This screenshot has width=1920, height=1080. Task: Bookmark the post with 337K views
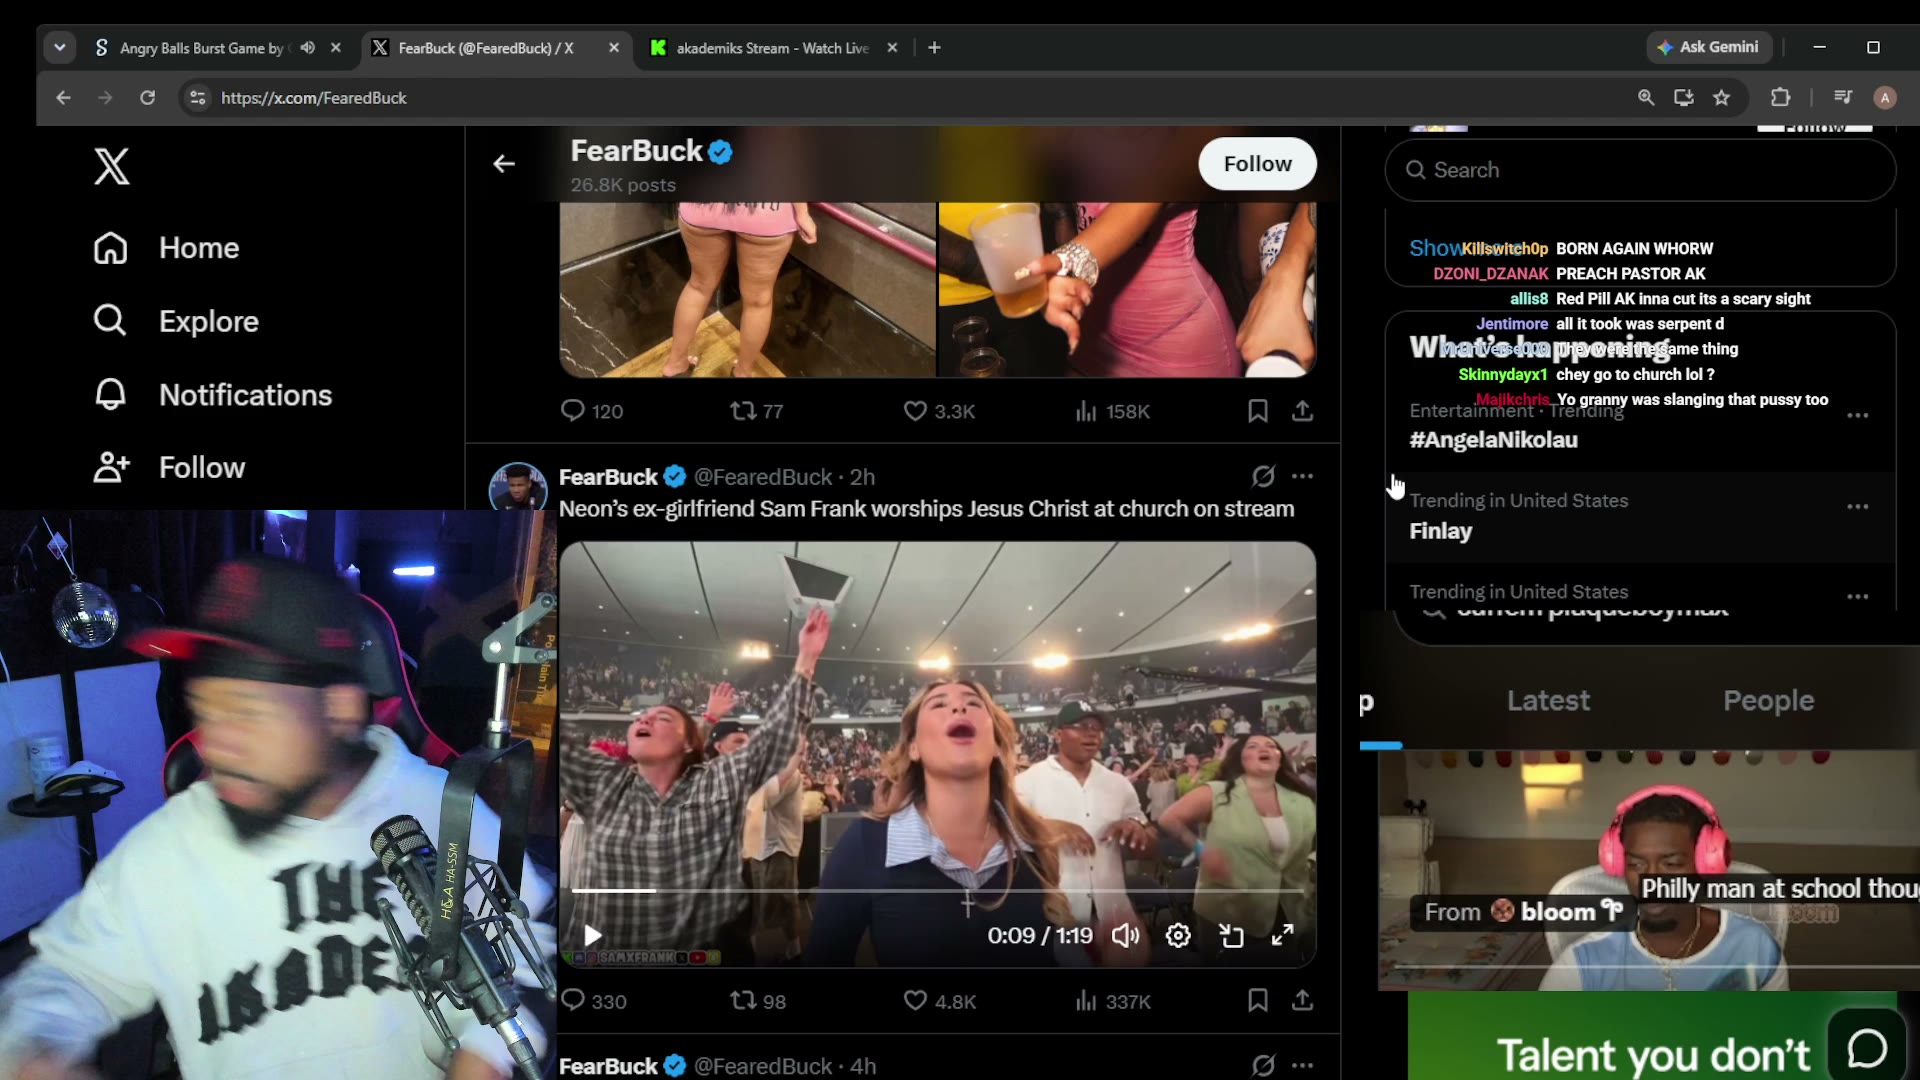click(x=1258, y=1001)
